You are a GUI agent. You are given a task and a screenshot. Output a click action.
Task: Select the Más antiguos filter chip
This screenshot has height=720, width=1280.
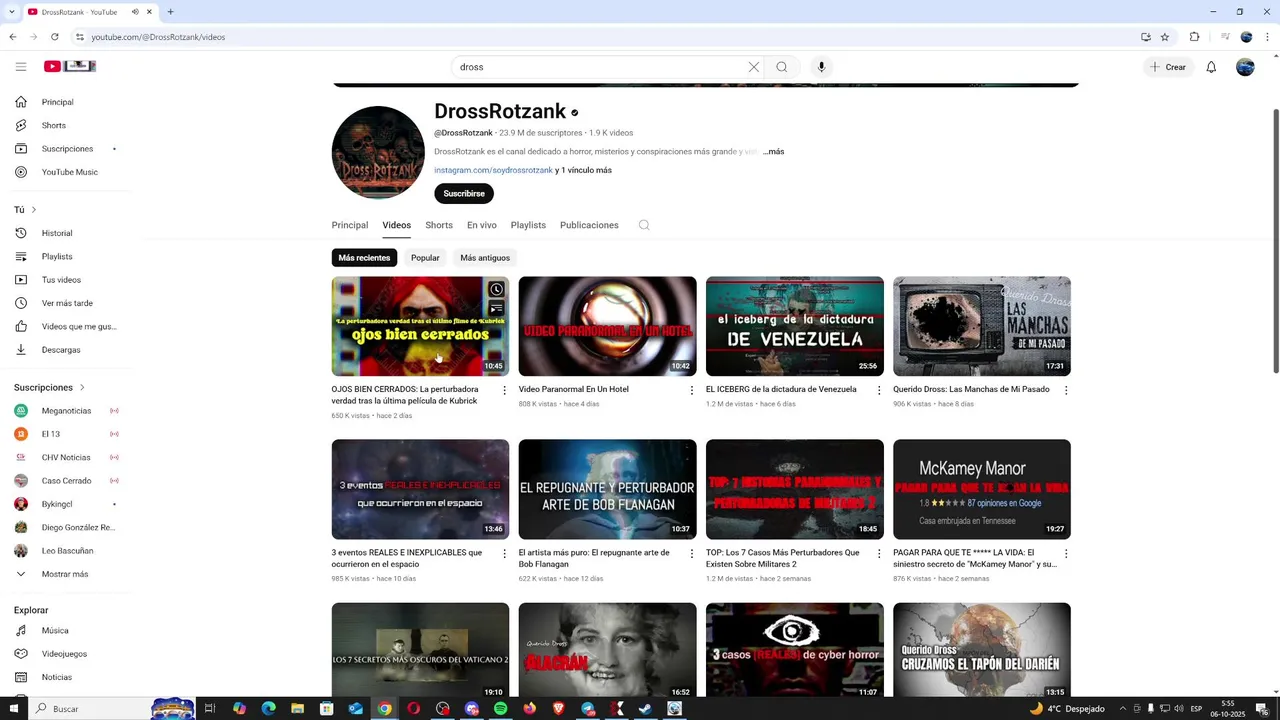click(x=485, y=258)
